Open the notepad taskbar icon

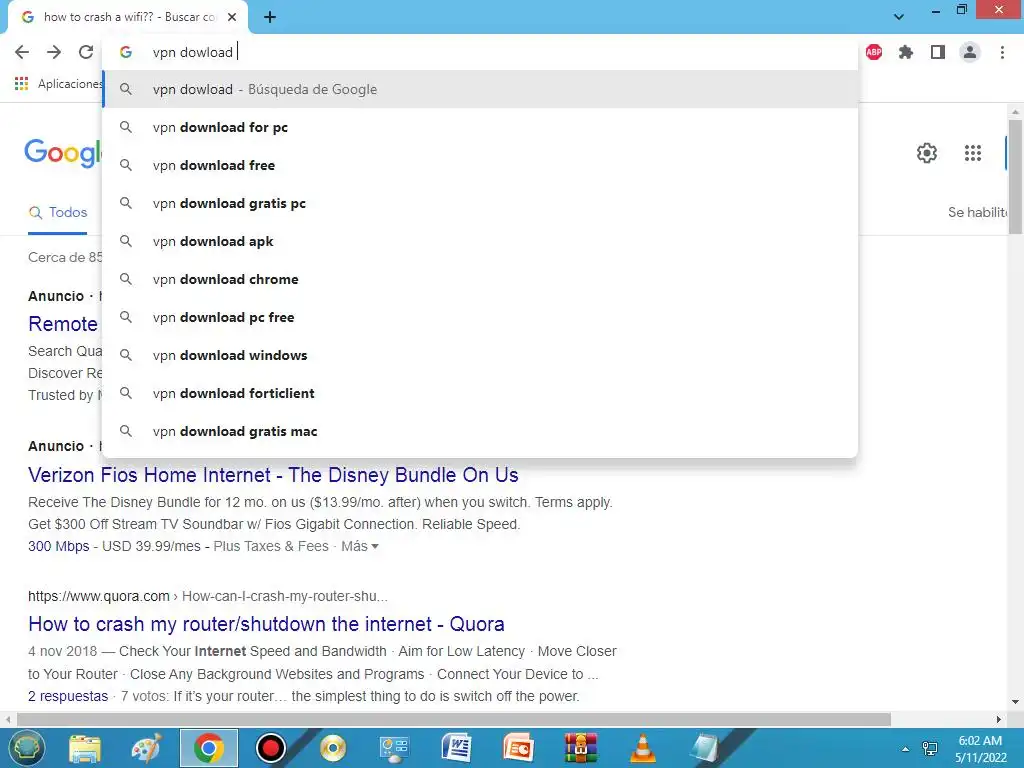[705, 748]
